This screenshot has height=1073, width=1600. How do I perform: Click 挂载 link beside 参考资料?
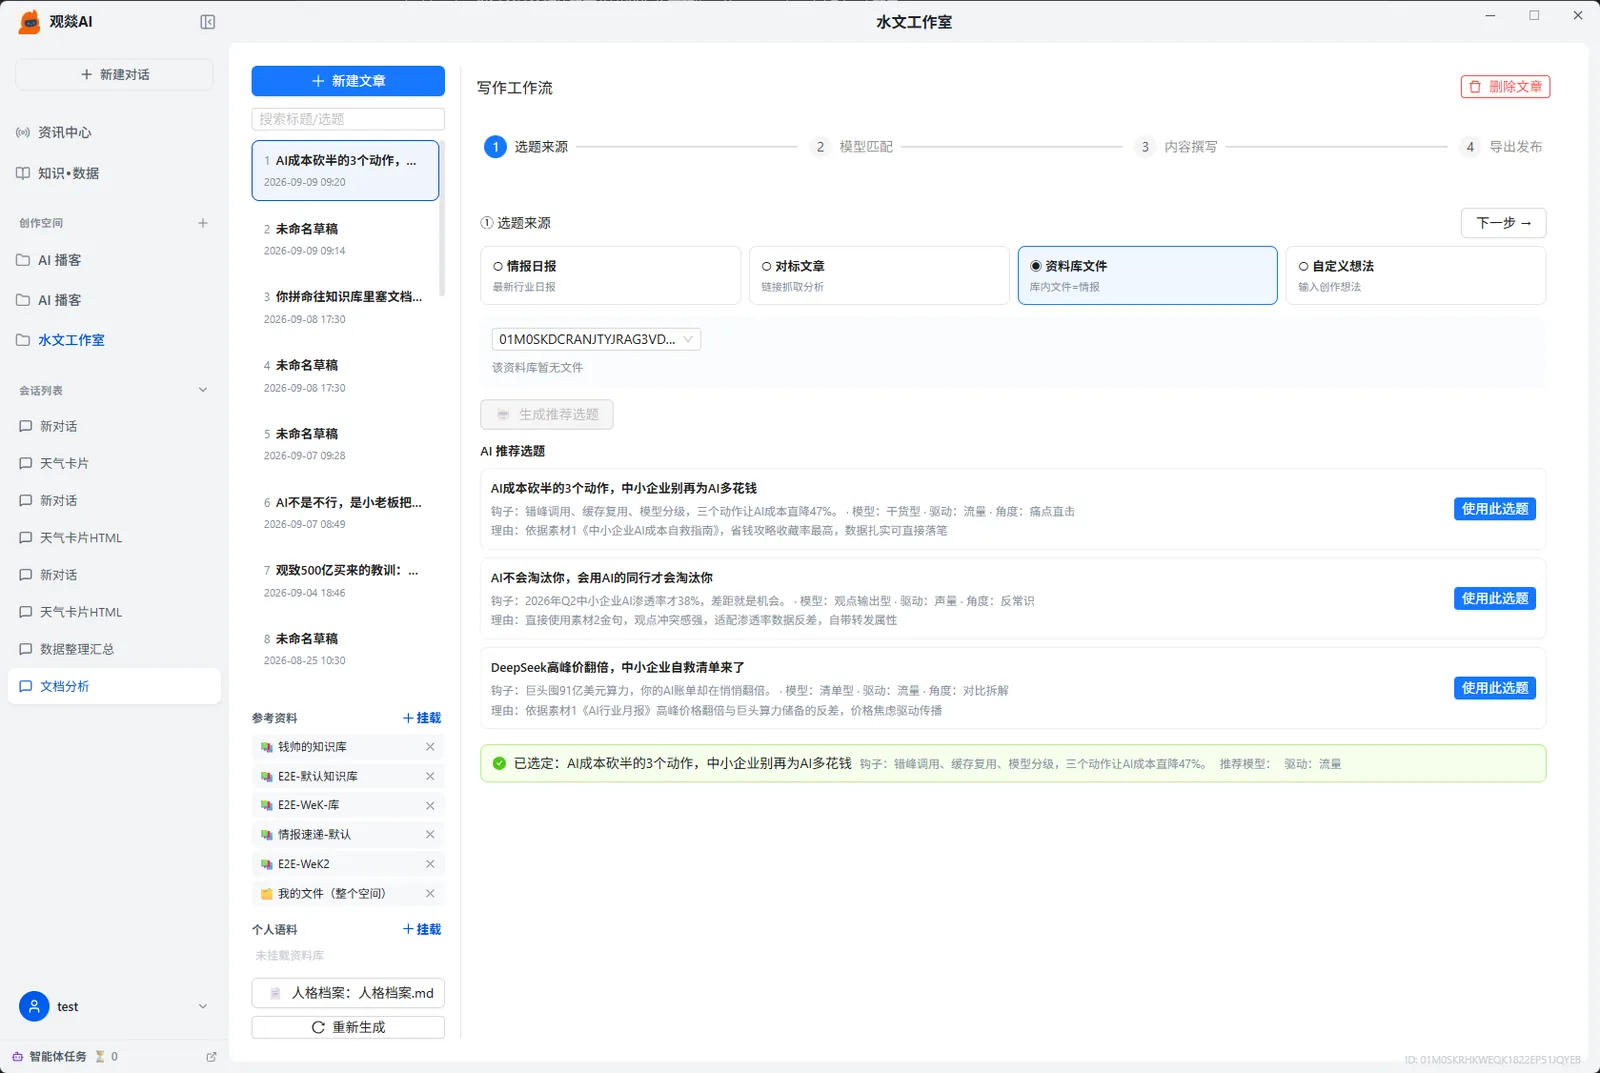coord(422,718)
